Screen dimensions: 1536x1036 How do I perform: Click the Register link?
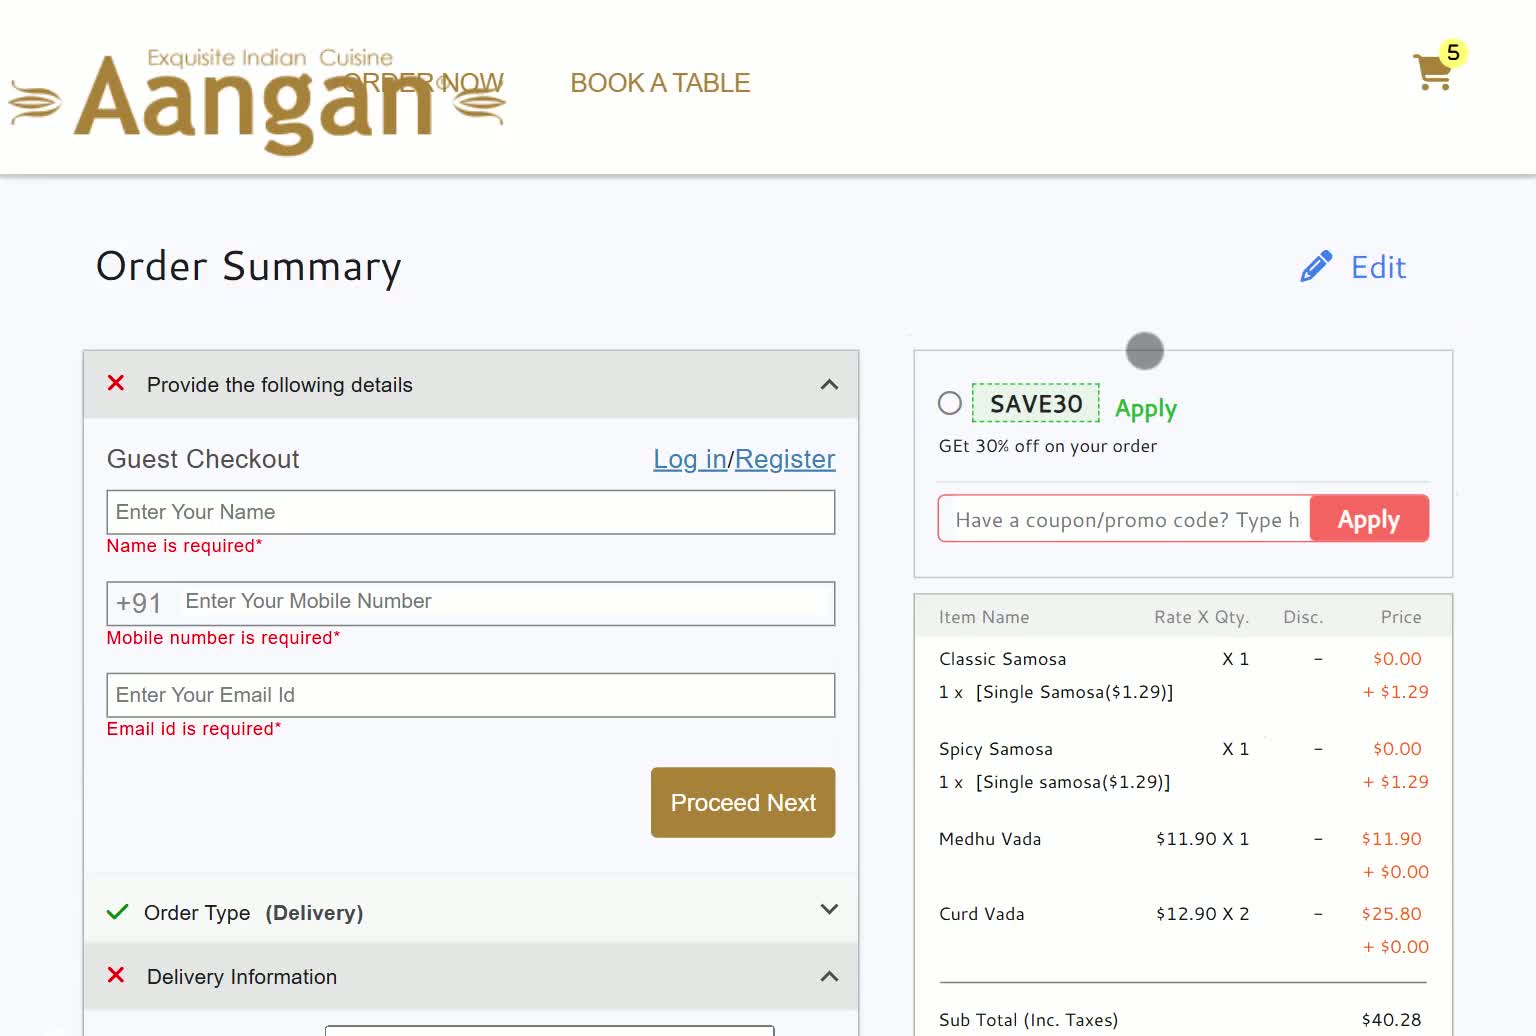[x=785, y=459]
